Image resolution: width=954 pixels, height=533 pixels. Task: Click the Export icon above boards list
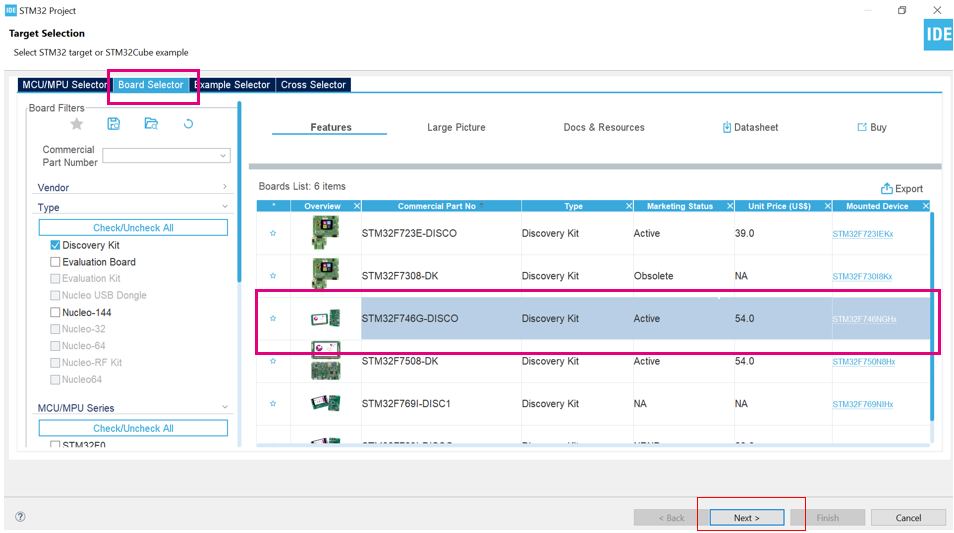coord(886,189)
